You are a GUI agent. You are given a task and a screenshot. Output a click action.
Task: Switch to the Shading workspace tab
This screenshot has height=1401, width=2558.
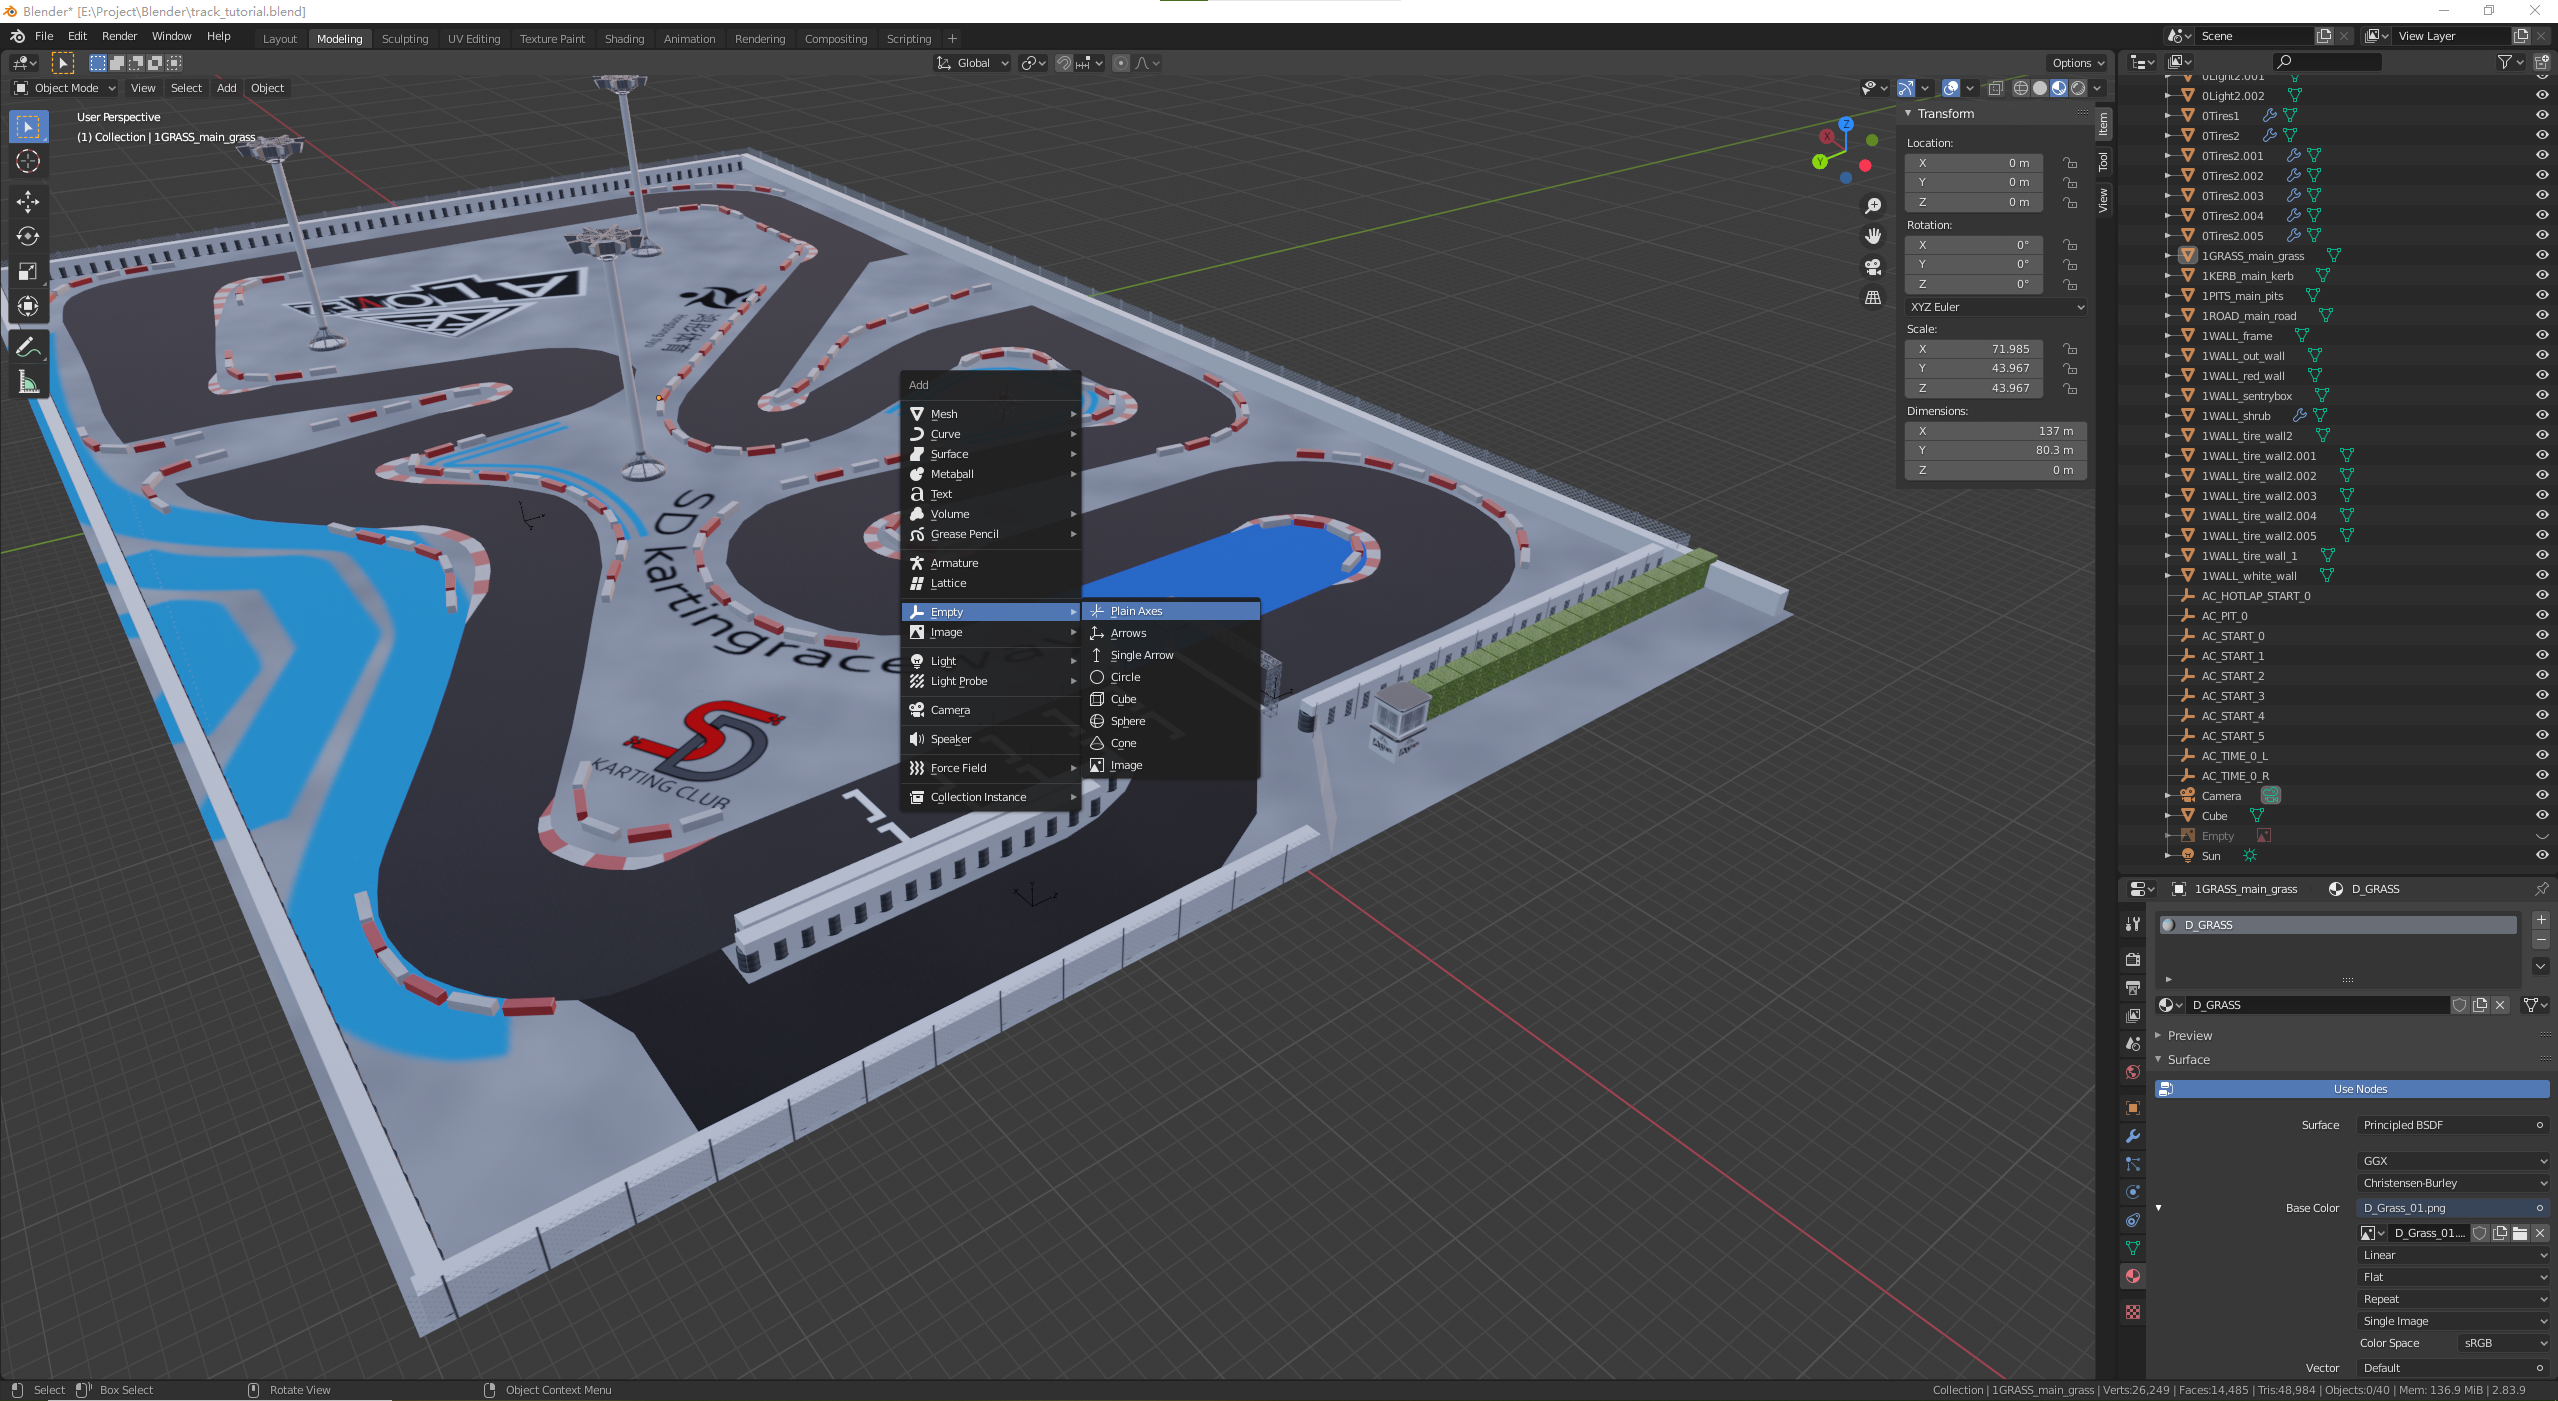tap(624, 39)
